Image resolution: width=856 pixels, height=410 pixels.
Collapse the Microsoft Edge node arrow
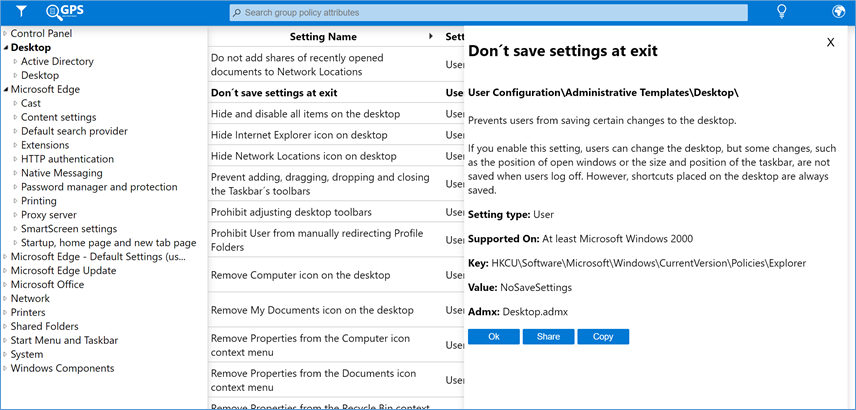pos(5,90)
